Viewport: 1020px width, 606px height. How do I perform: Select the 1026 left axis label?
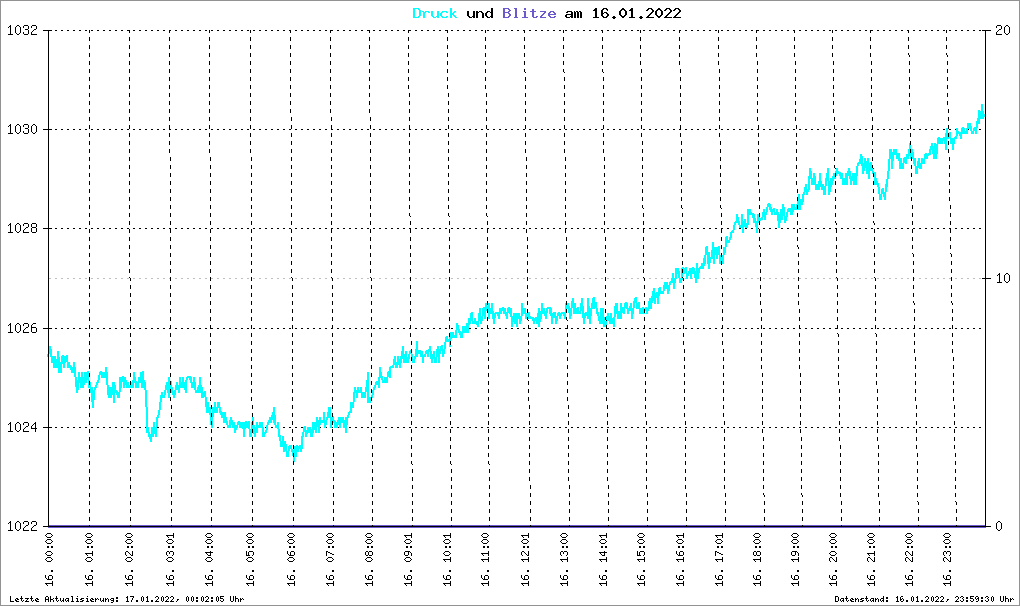click(x=22, y=328)
